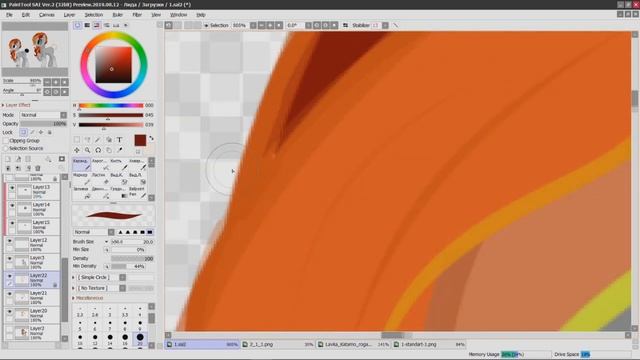640x360 pixels.
Task: Show the HSV slider panel icon
Action: pyautogui.click(x=97, y=25)
